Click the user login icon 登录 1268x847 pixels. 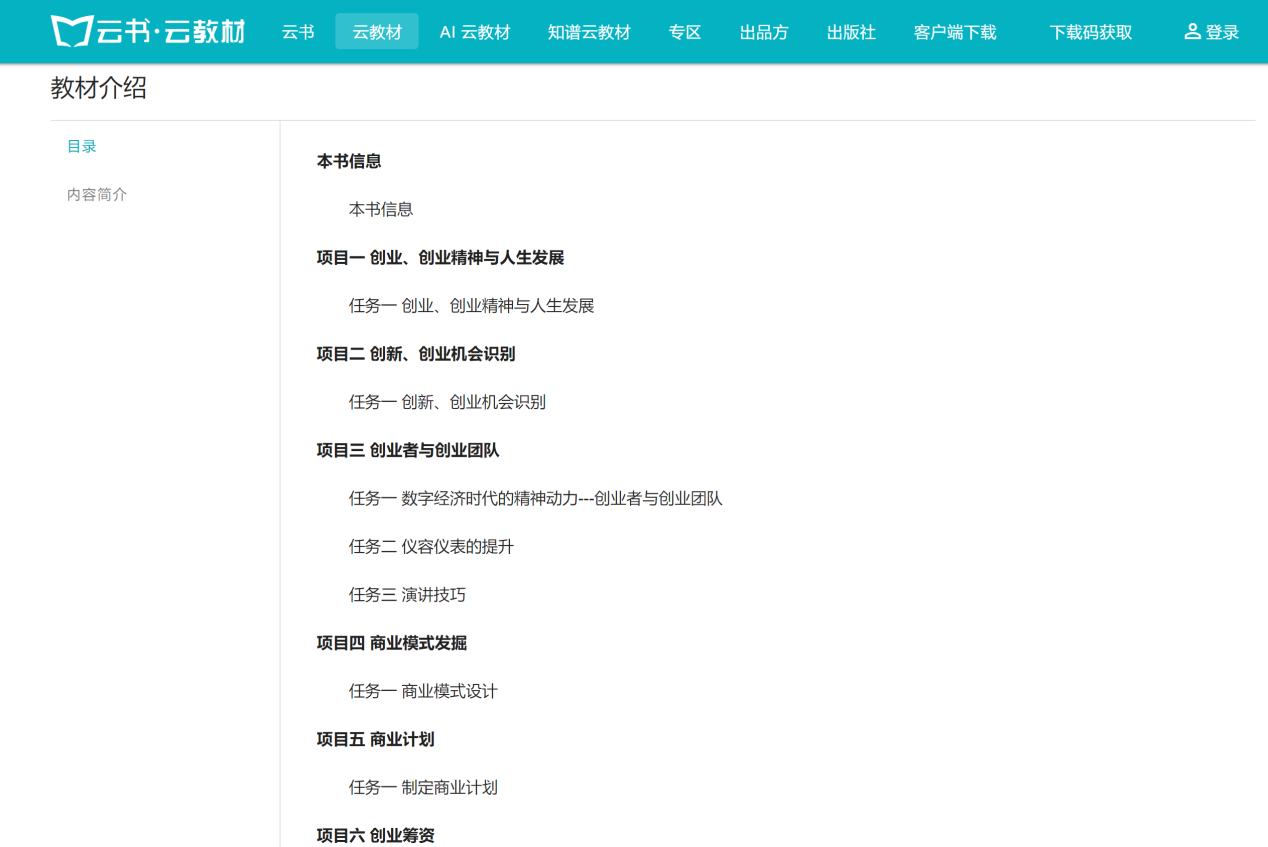pyautogui.click(x=1211, y=32)
